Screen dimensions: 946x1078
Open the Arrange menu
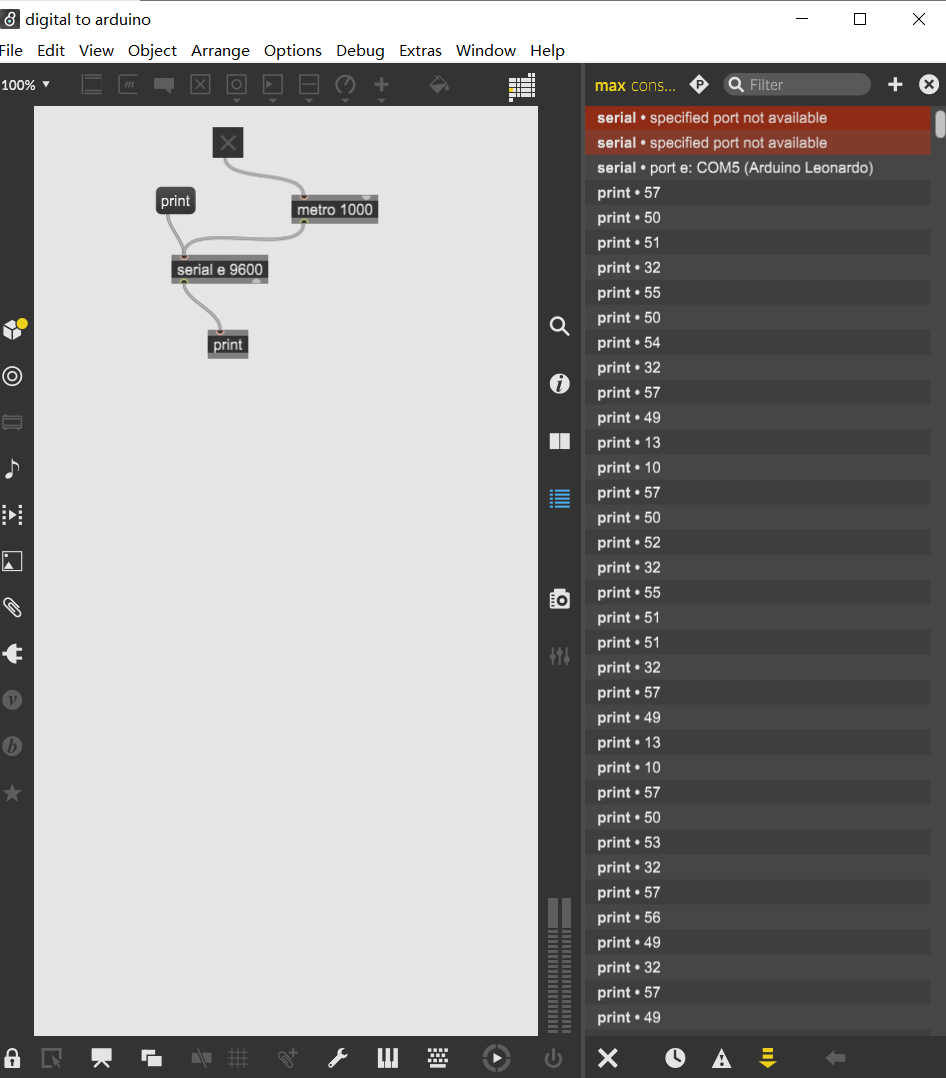[x=220, y=51]
